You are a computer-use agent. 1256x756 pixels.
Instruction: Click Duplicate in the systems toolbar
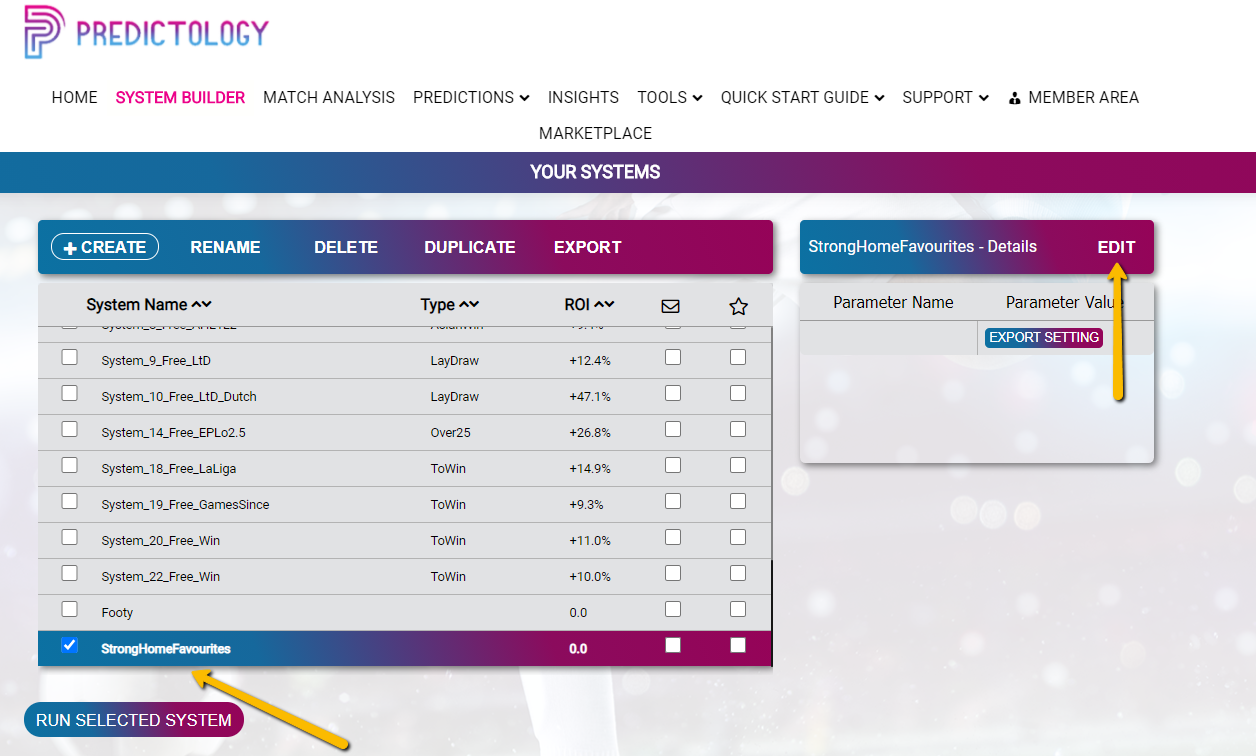[470, 248]
